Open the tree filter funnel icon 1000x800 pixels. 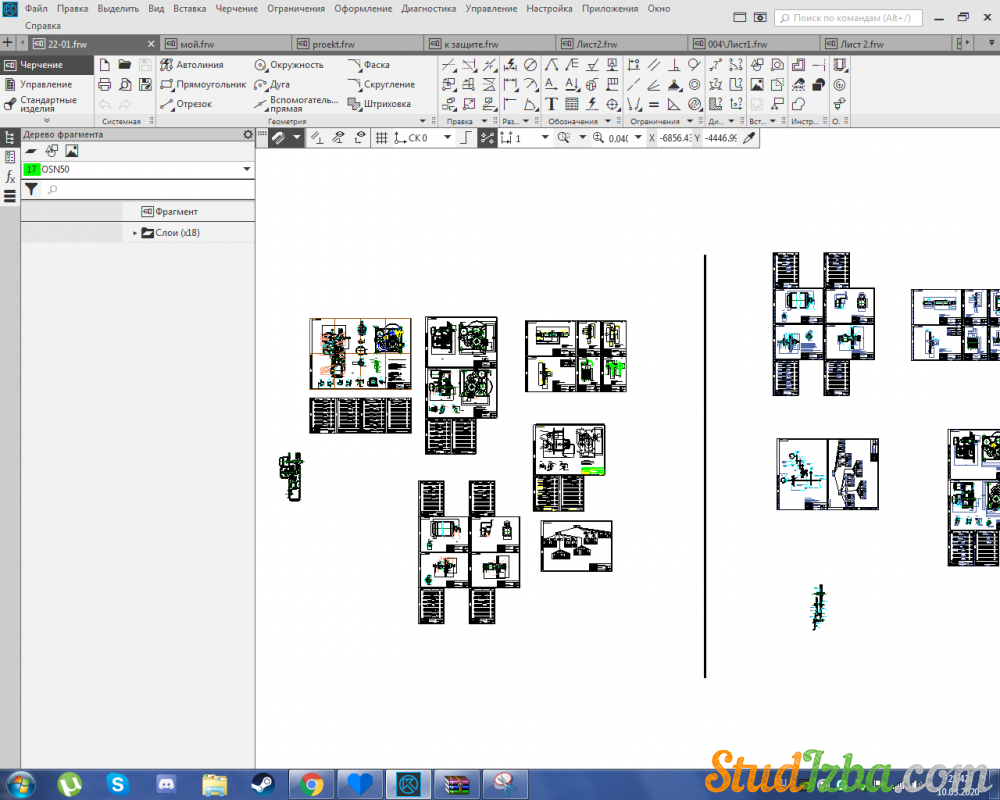pyautogui.click(x=31, y=189)
